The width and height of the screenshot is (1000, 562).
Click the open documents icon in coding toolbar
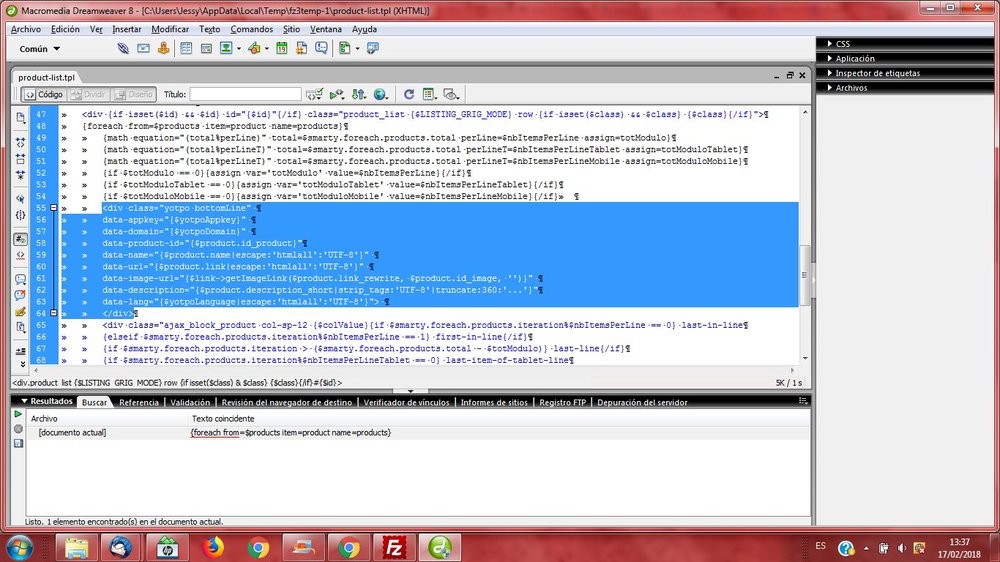pyautogui.click(x=20, y=118)
